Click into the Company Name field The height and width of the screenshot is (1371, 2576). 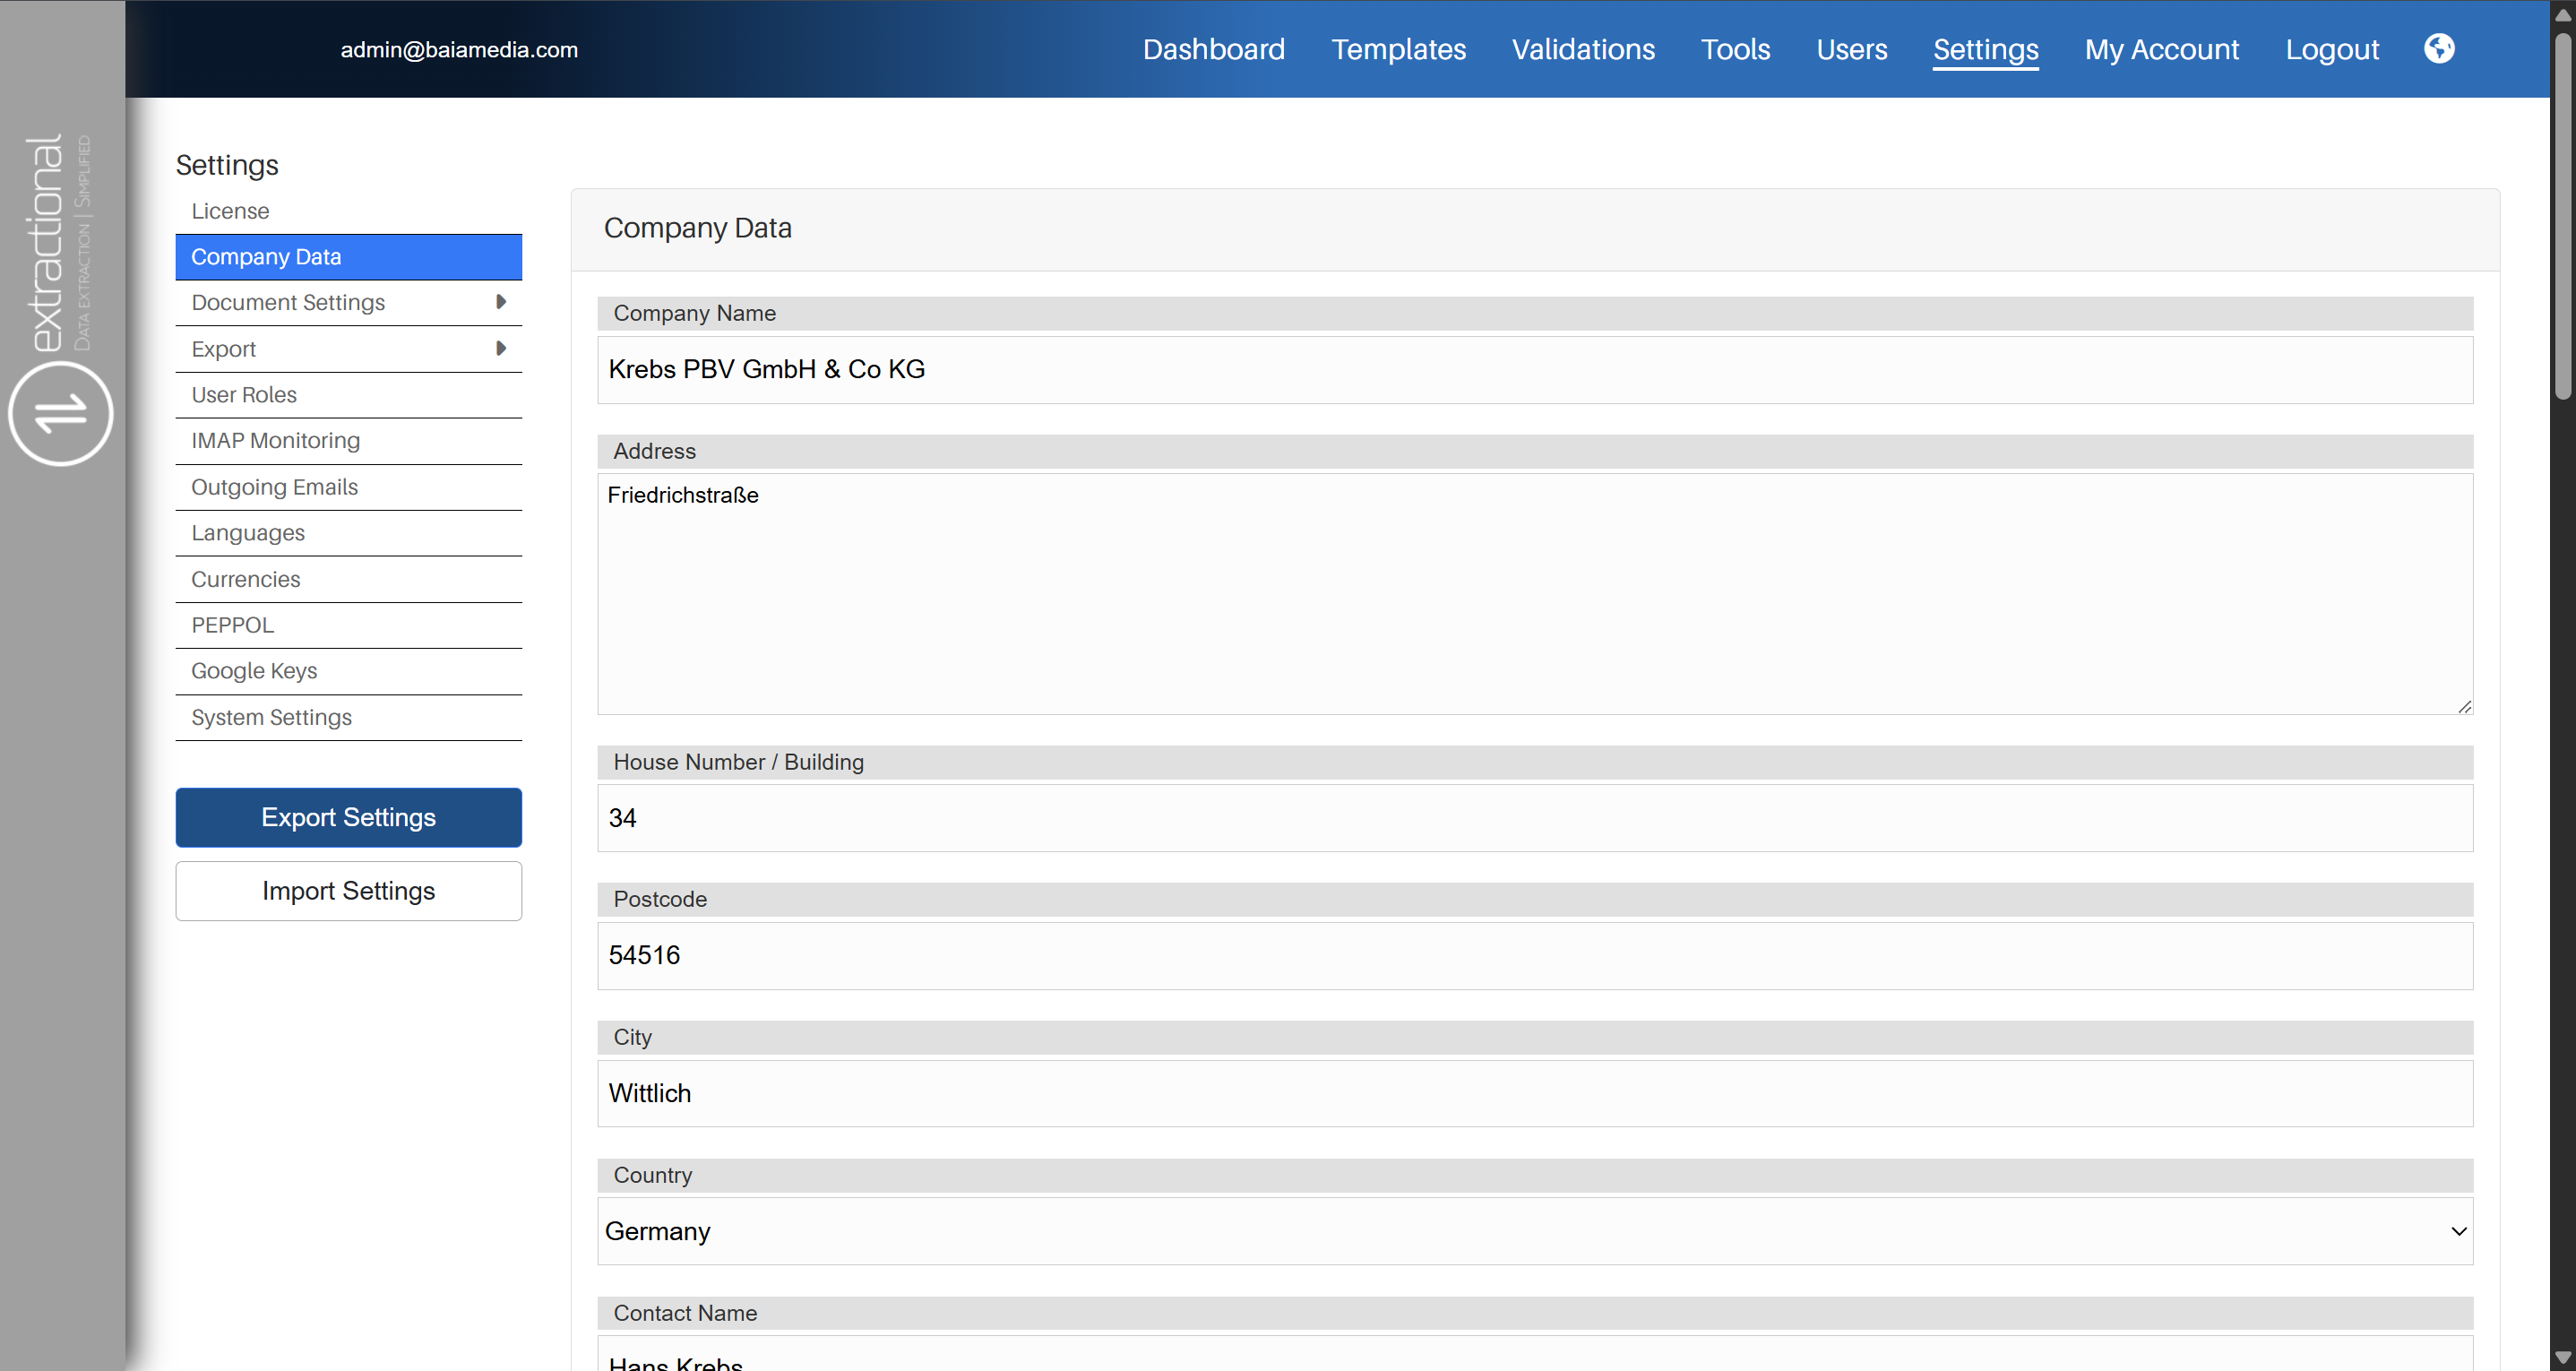click(1534, 370)
